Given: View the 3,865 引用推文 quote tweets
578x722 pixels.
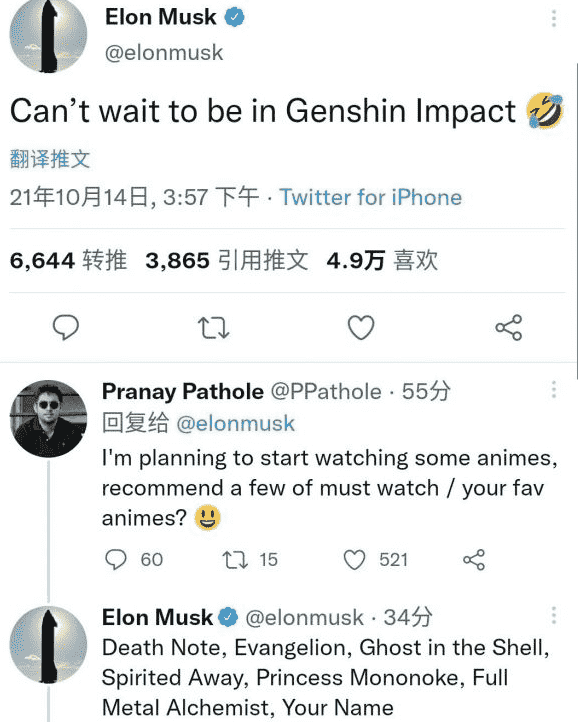Looking at the screenshot, I should click(x=227, y=260).
